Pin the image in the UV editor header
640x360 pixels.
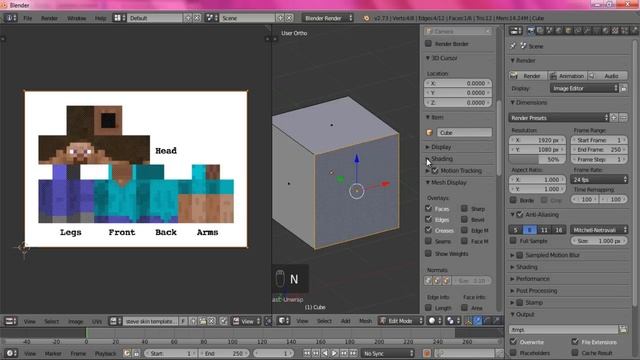coord(223,321)
